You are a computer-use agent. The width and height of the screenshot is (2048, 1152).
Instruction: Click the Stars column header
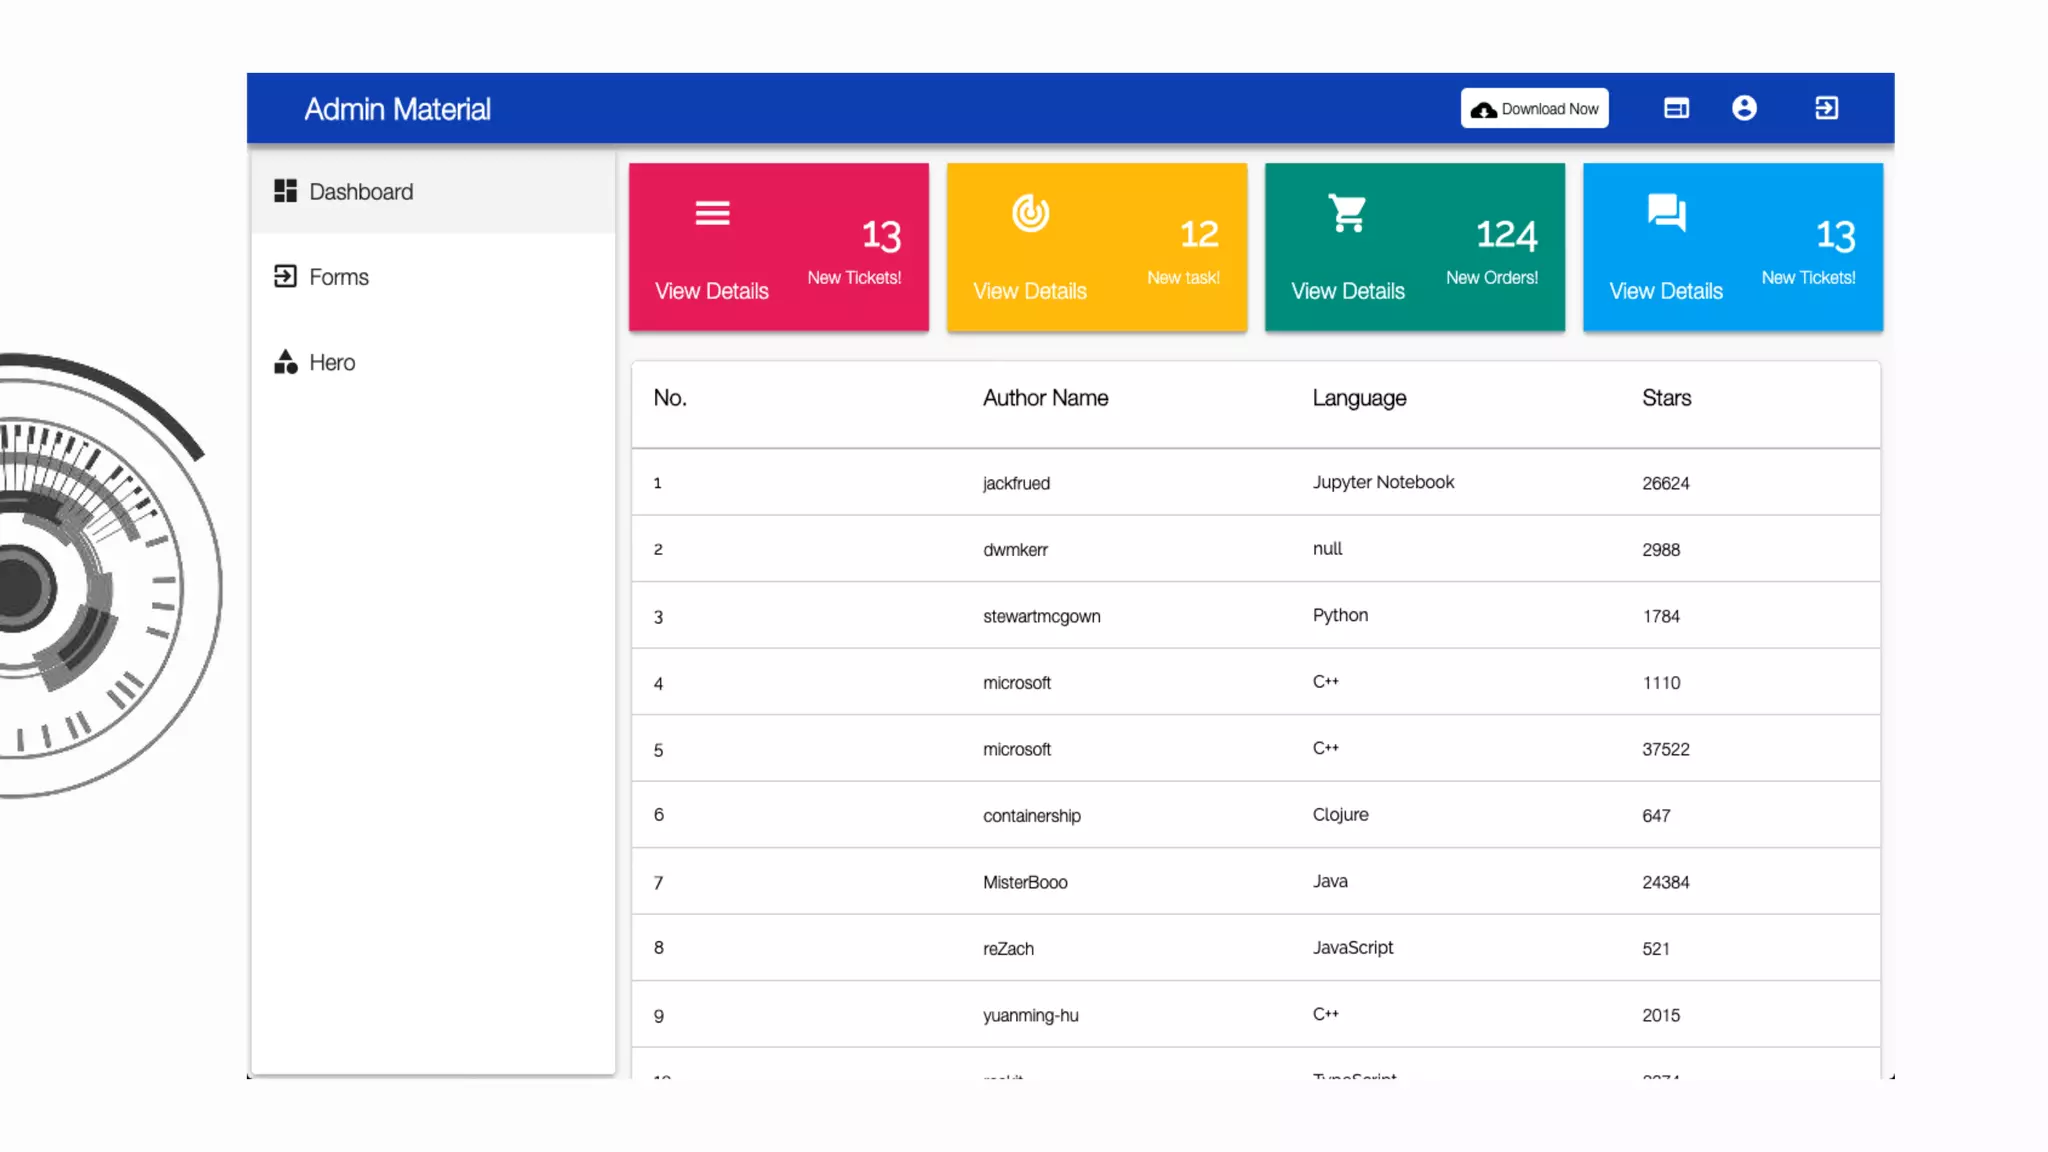(1666, 398)
